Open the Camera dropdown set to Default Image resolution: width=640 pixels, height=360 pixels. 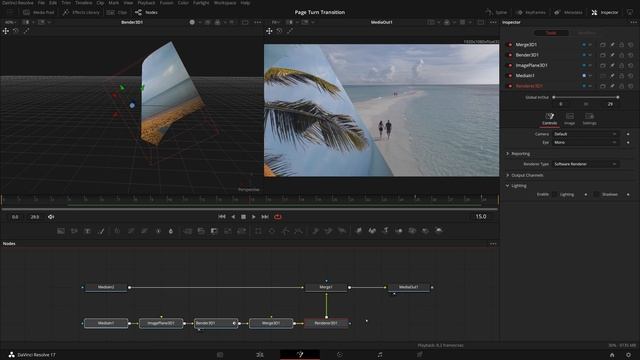pyautogui.click(x=585, y=134)
